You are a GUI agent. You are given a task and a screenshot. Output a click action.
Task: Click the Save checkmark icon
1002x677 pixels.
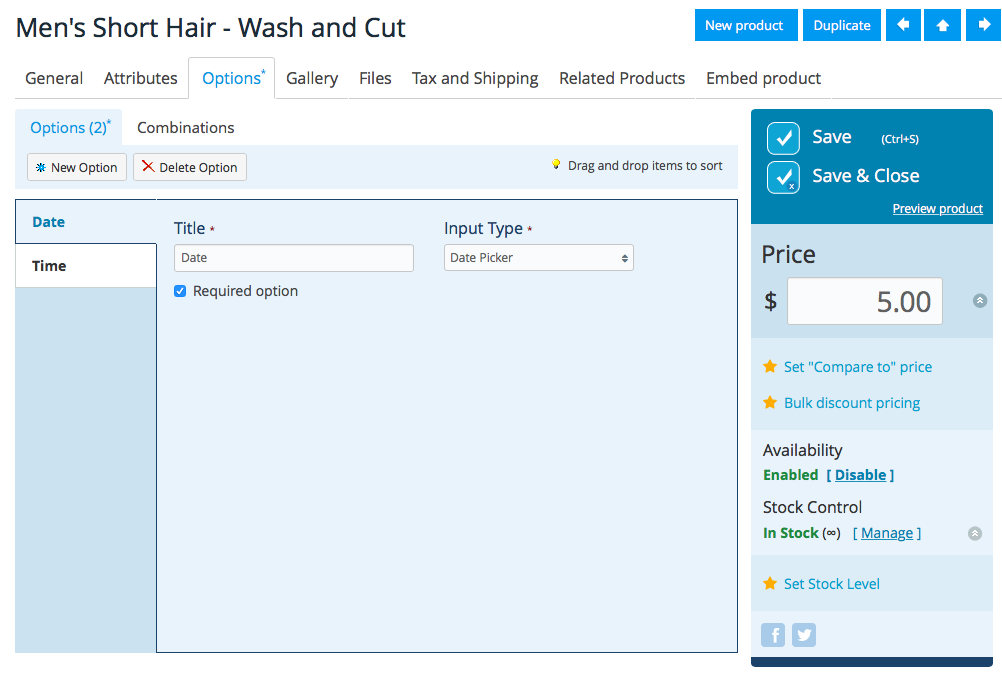coord(783,138)
